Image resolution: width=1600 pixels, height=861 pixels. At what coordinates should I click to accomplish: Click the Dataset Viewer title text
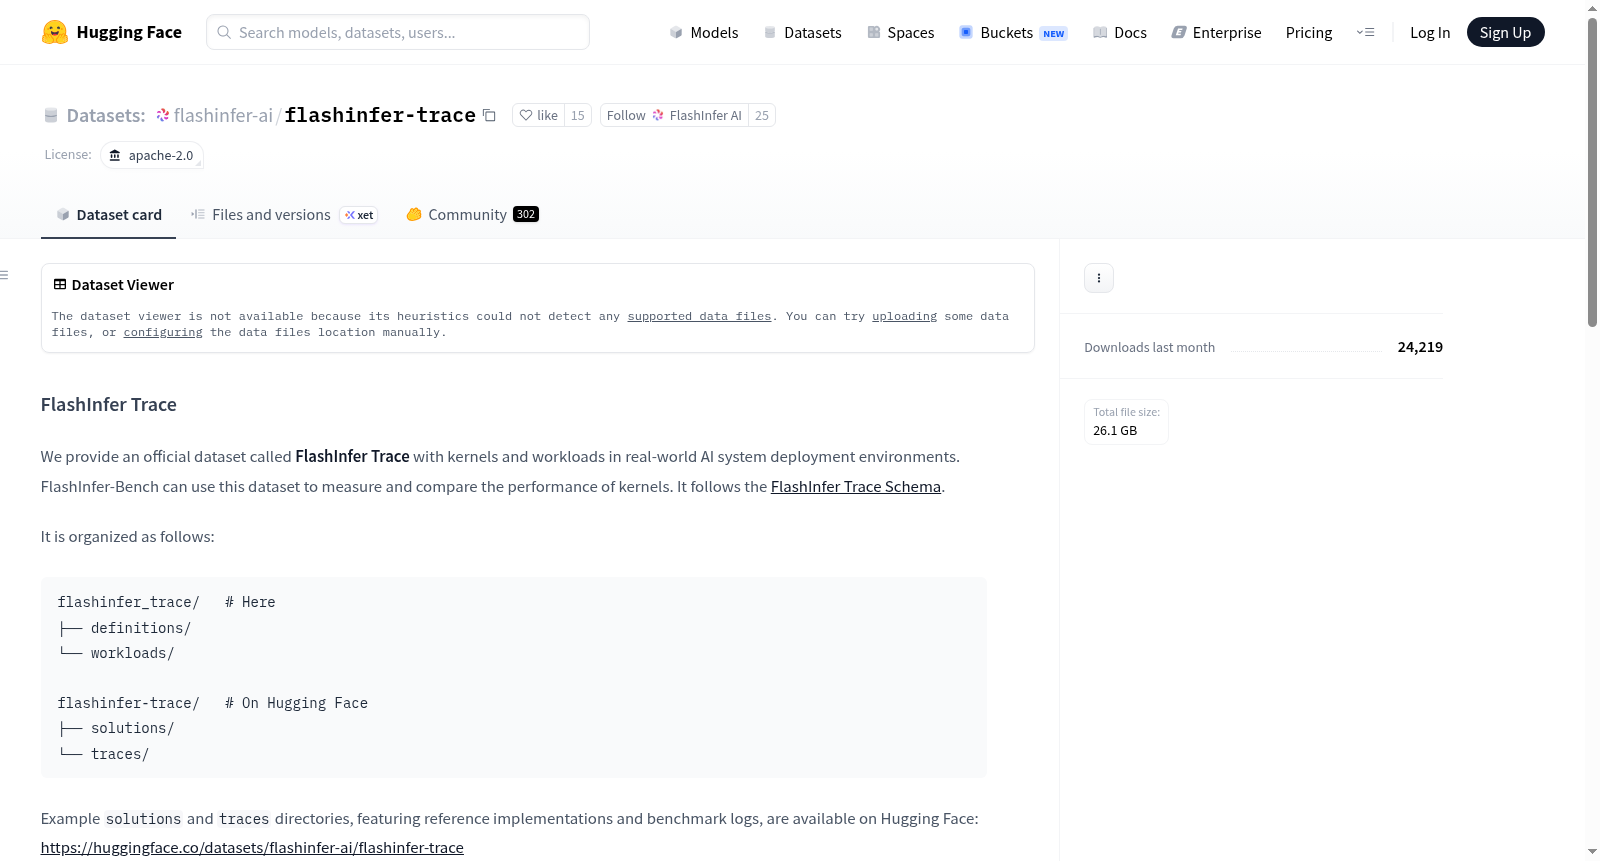pos(123,285)
